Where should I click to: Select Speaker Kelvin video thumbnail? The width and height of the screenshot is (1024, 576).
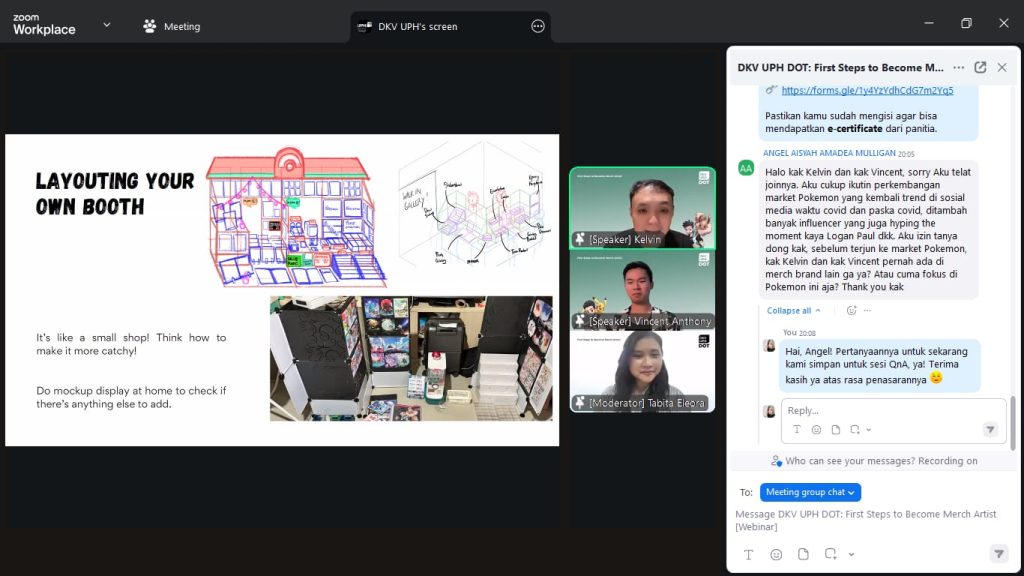pos(642,207)
